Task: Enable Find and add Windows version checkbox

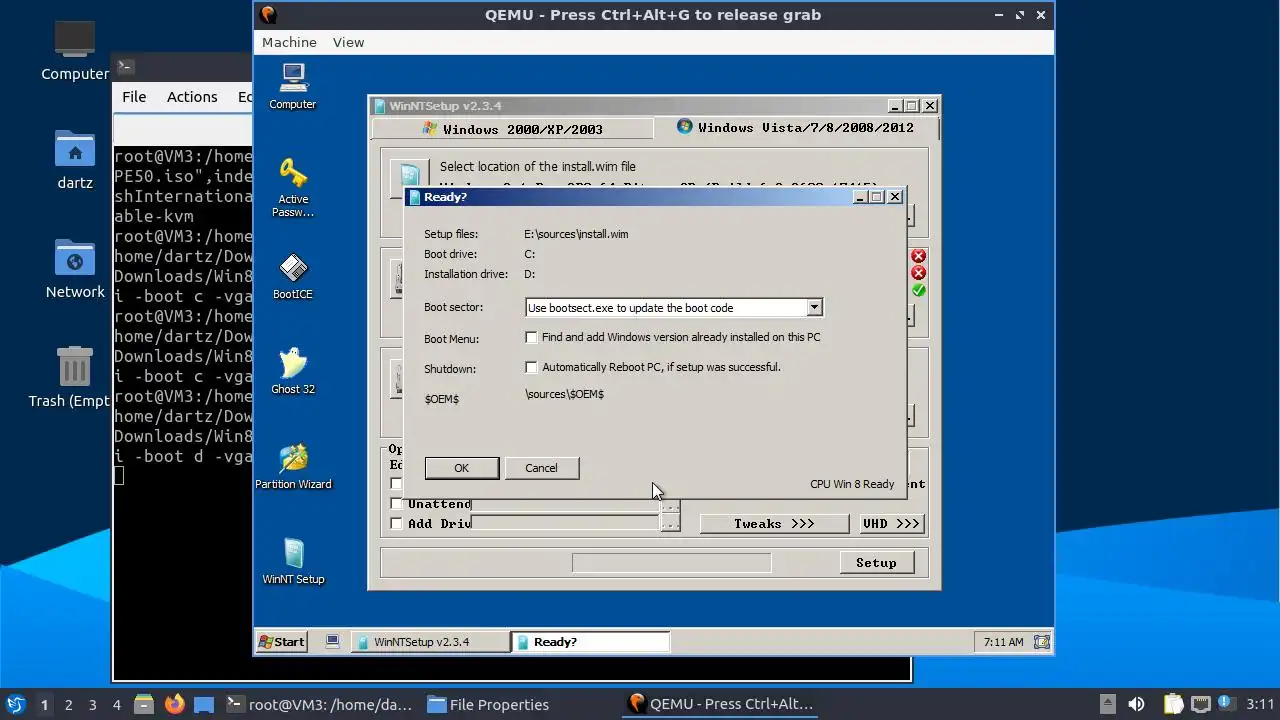Action: click(531, 337)
